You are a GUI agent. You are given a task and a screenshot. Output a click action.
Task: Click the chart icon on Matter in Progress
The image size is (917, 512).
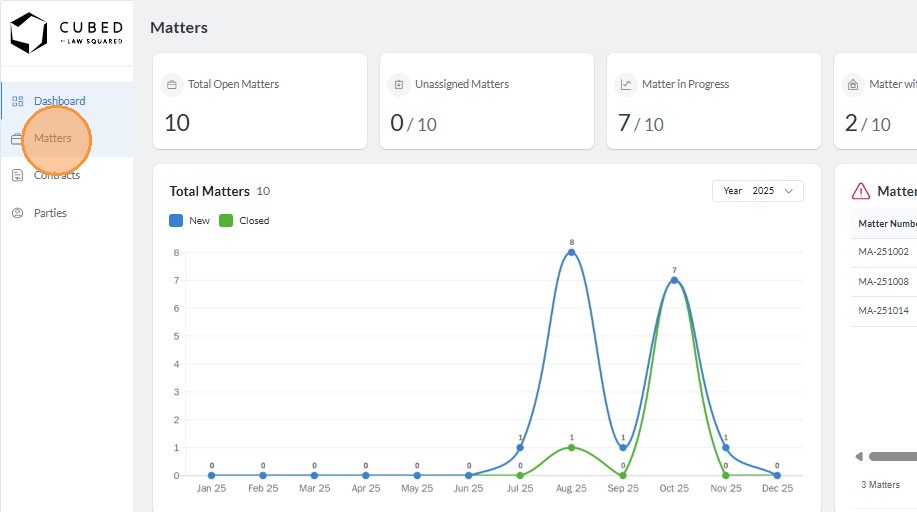(626, 85)
